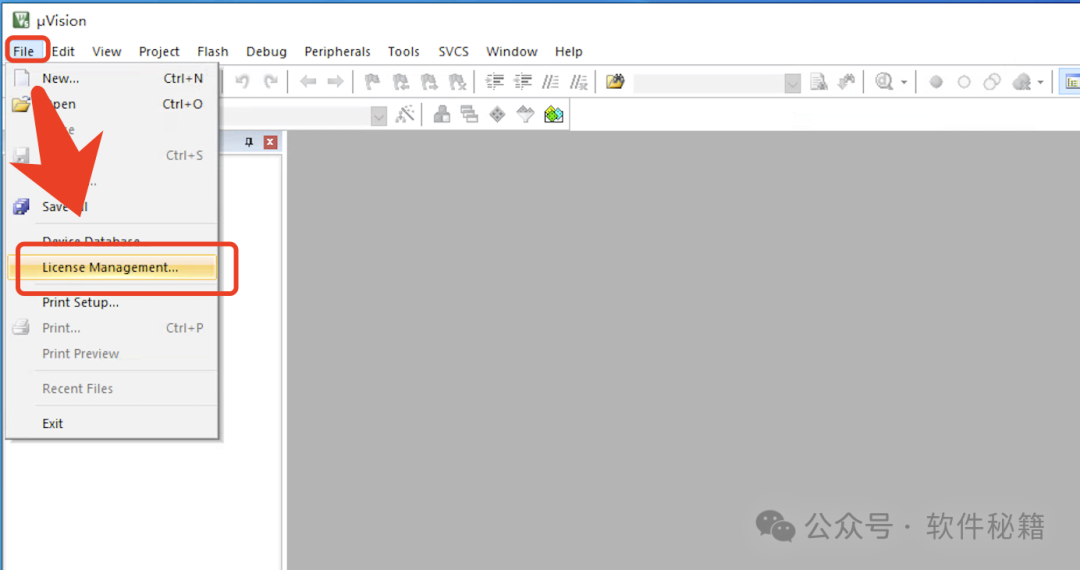
Task: Click the Manage Run-Time Environment diamond icon
Action: [x=497, y=115]
